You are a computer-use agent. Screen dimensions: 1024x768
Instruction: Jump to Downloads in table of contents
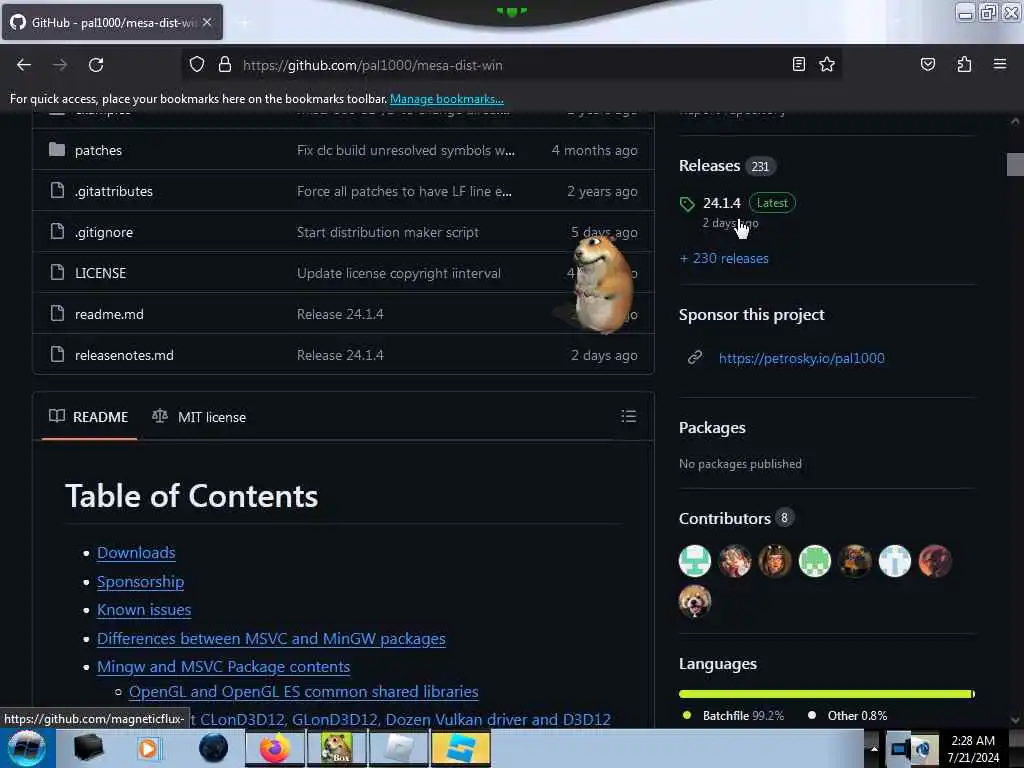click(136, 552)
